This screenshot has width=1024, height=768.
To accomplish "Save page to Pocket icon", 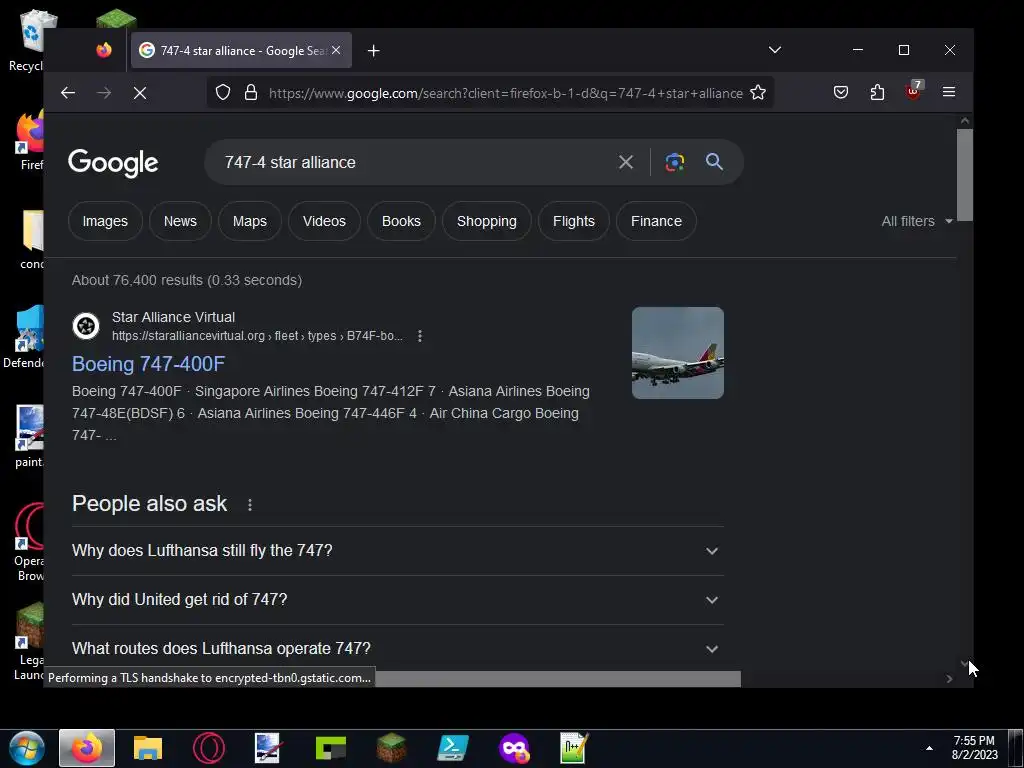I will point(841,93).
